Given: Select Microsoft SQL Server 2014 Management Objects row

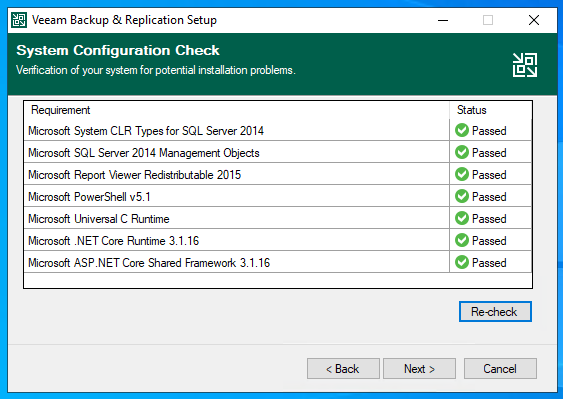Looking at the screenshot, I should 278,152.
